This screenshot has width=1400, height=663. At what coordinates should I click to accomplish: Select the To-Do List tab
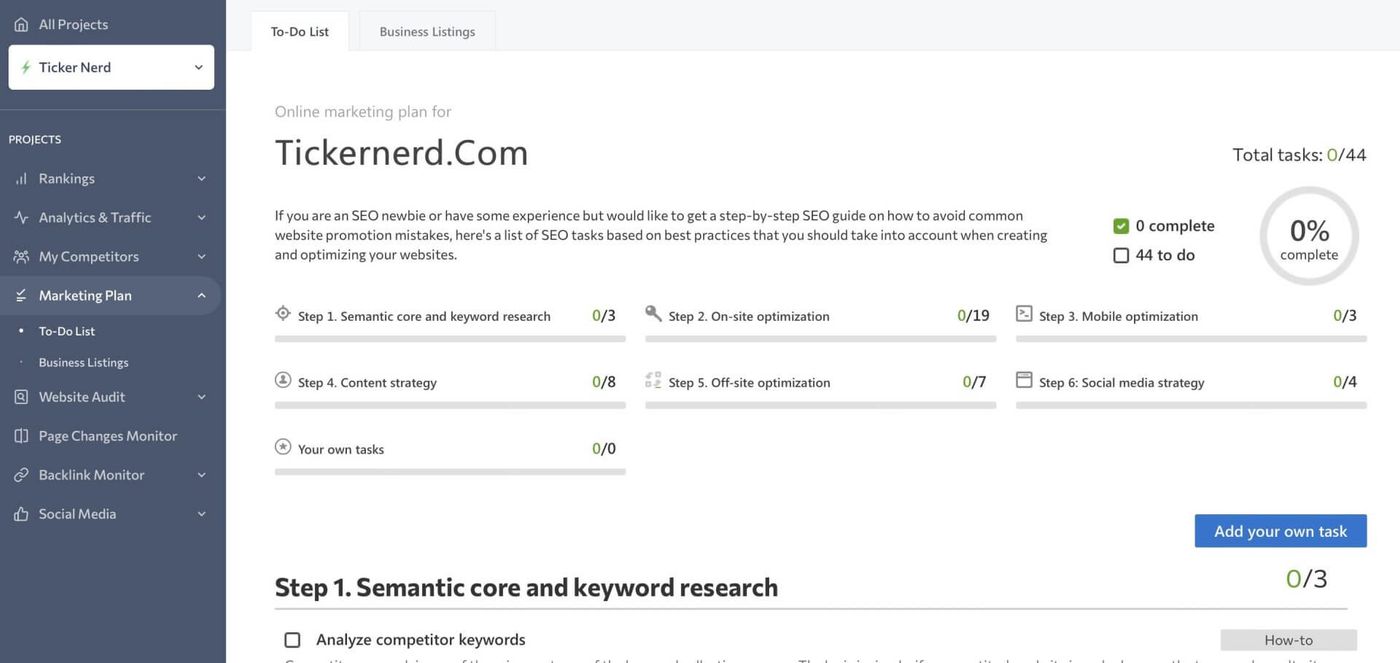300,31
